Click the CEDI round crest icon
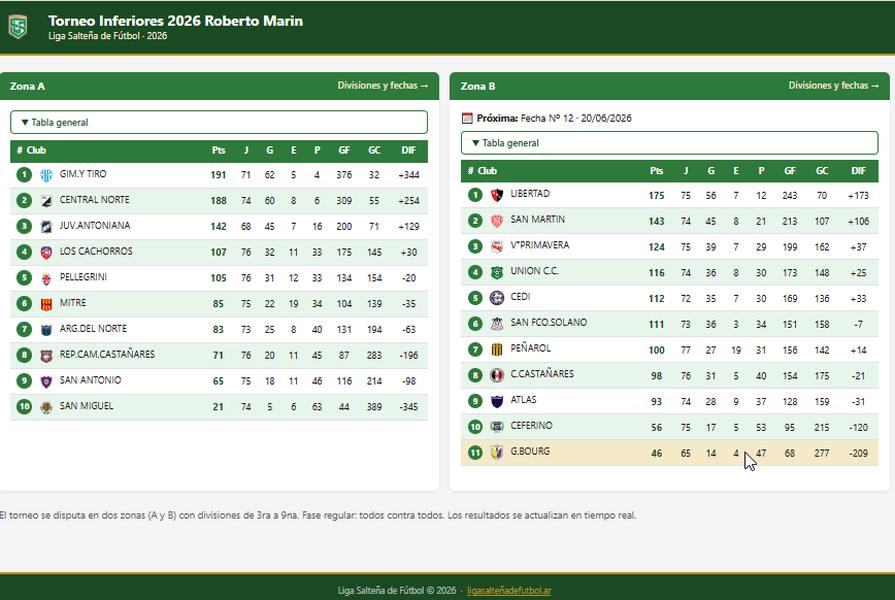Screen dimensions: 895x600 point(497,298)
